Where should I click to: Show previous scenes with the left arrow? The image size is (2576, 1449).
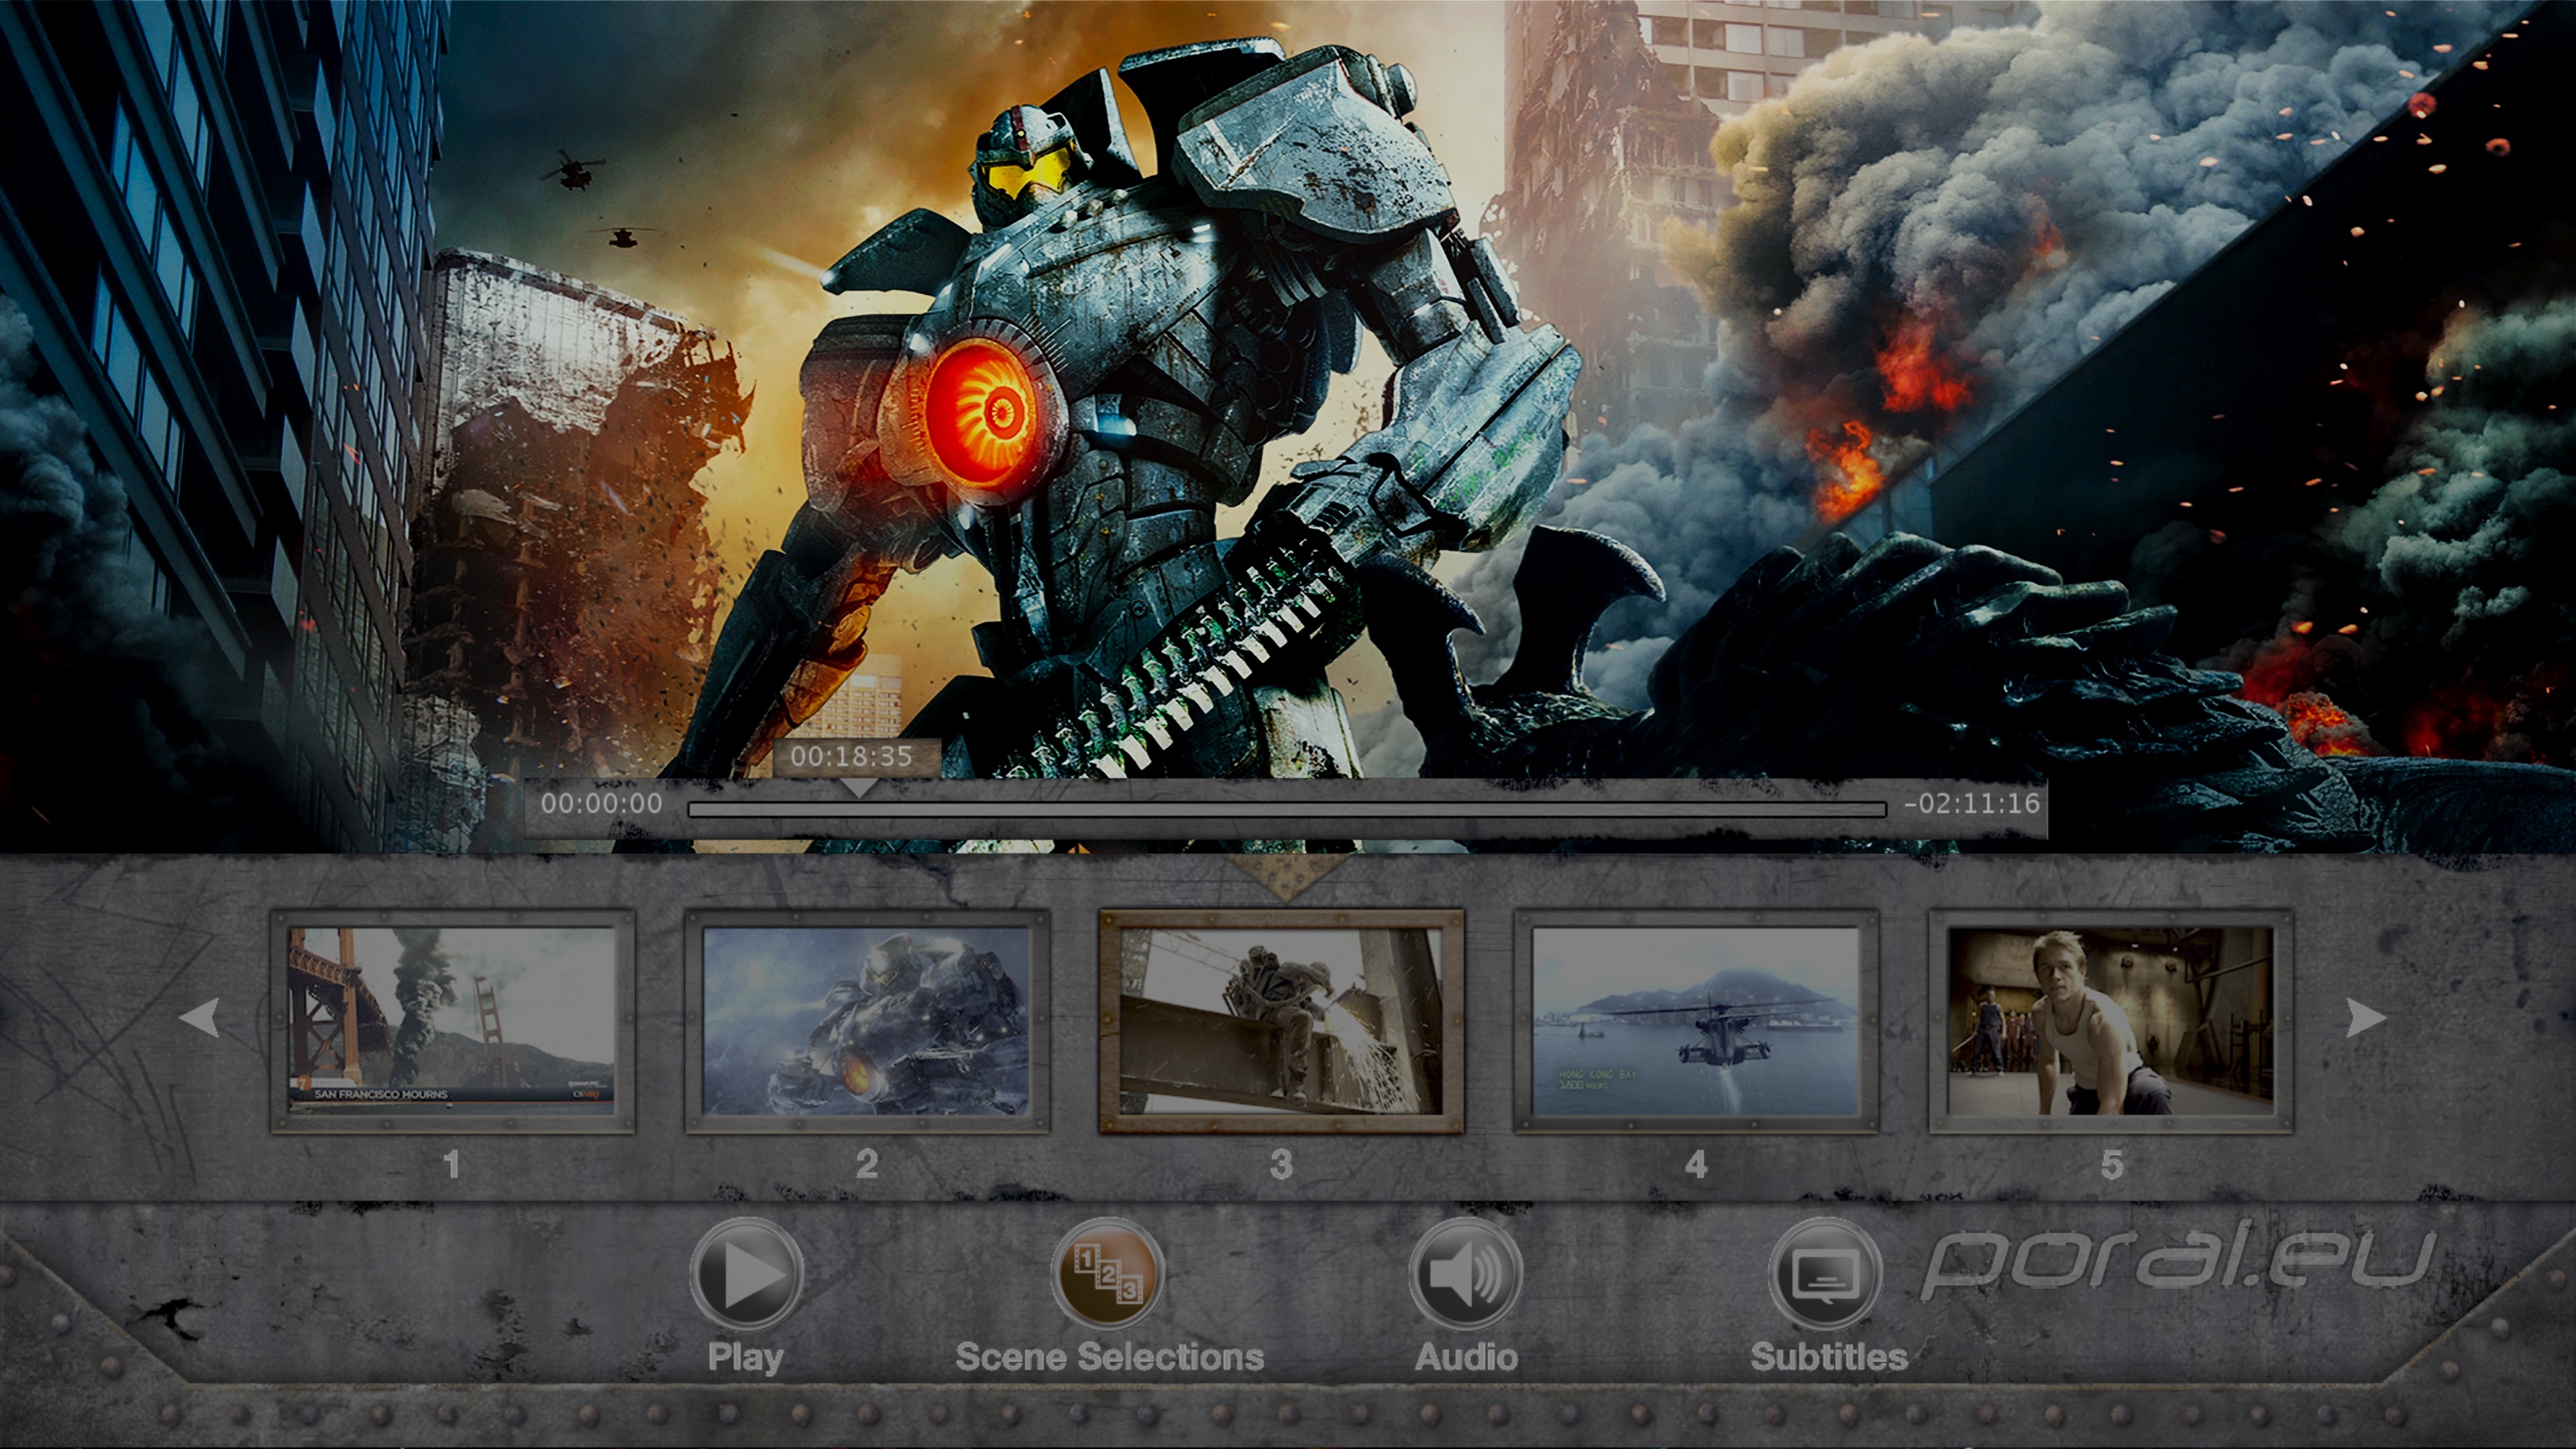(199, 1018)
